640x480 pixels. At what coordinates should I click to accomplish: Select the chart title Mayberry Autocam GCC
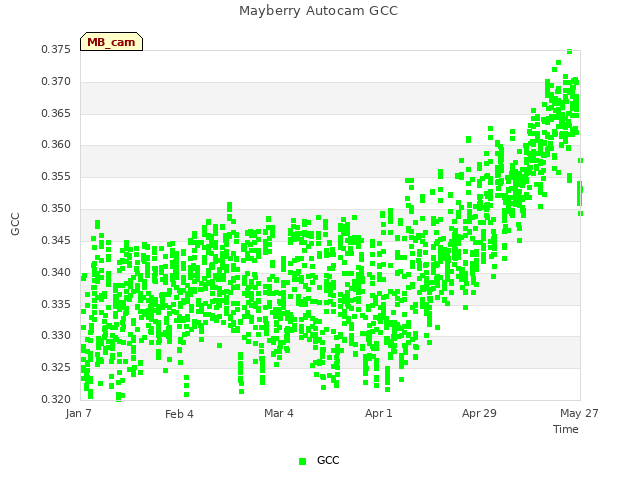pos(318,11)
